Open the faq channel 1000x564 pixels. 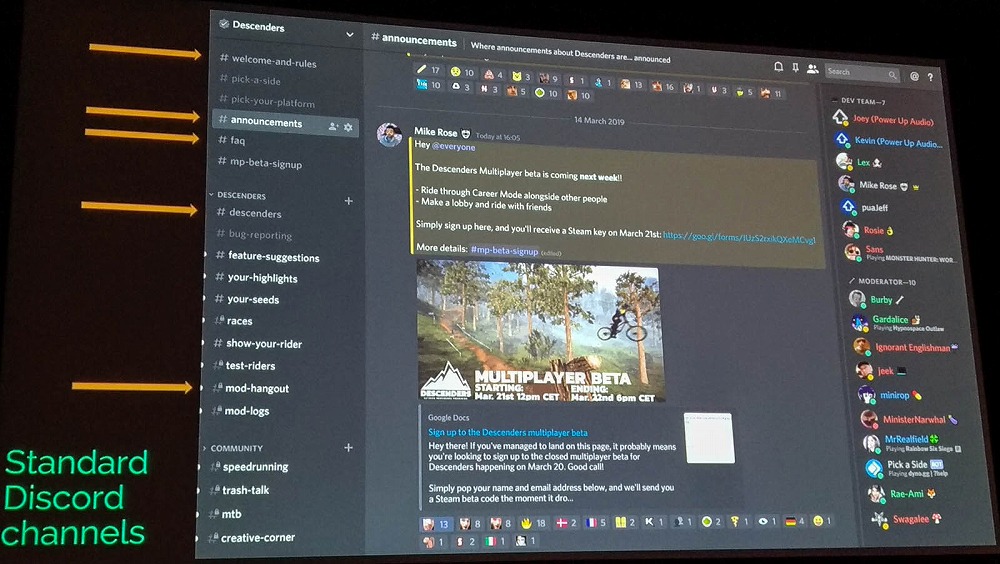coord(232,140)
